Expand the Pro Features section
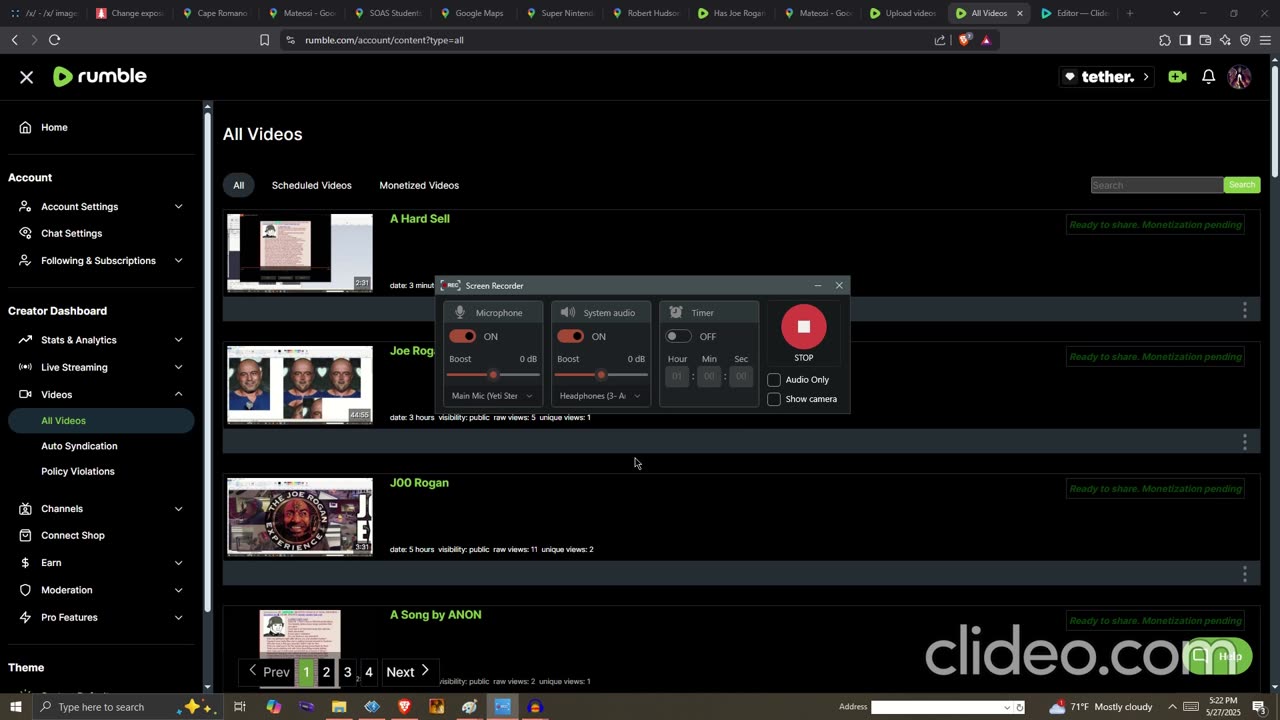Viewport: 1280px width, 720px height. pyautogui.click(x=100, y=617)
